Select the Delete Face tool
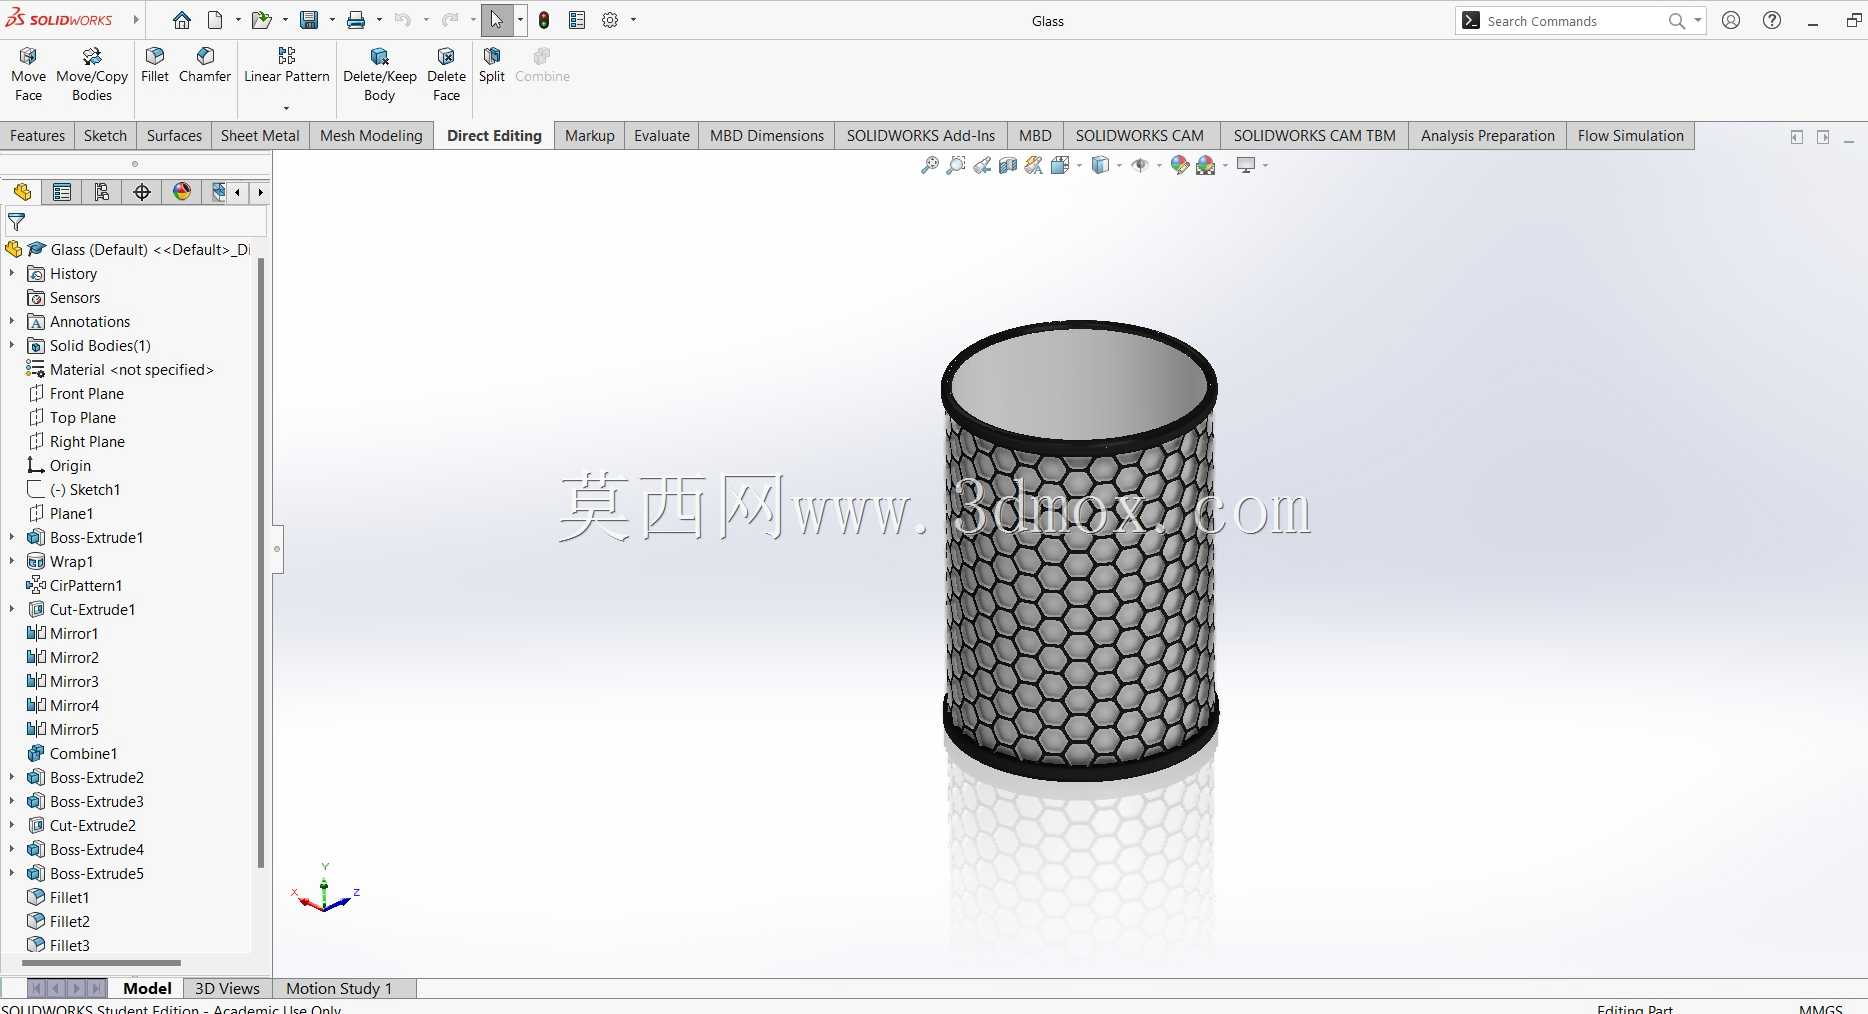This screenshot has height=1014, width=1868. coord(446,75)
